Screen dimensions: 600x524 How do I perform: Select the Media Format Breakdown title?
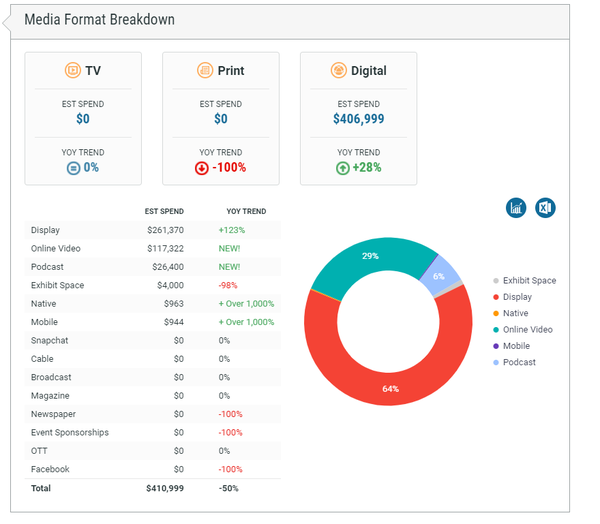[x=99, y=20]
